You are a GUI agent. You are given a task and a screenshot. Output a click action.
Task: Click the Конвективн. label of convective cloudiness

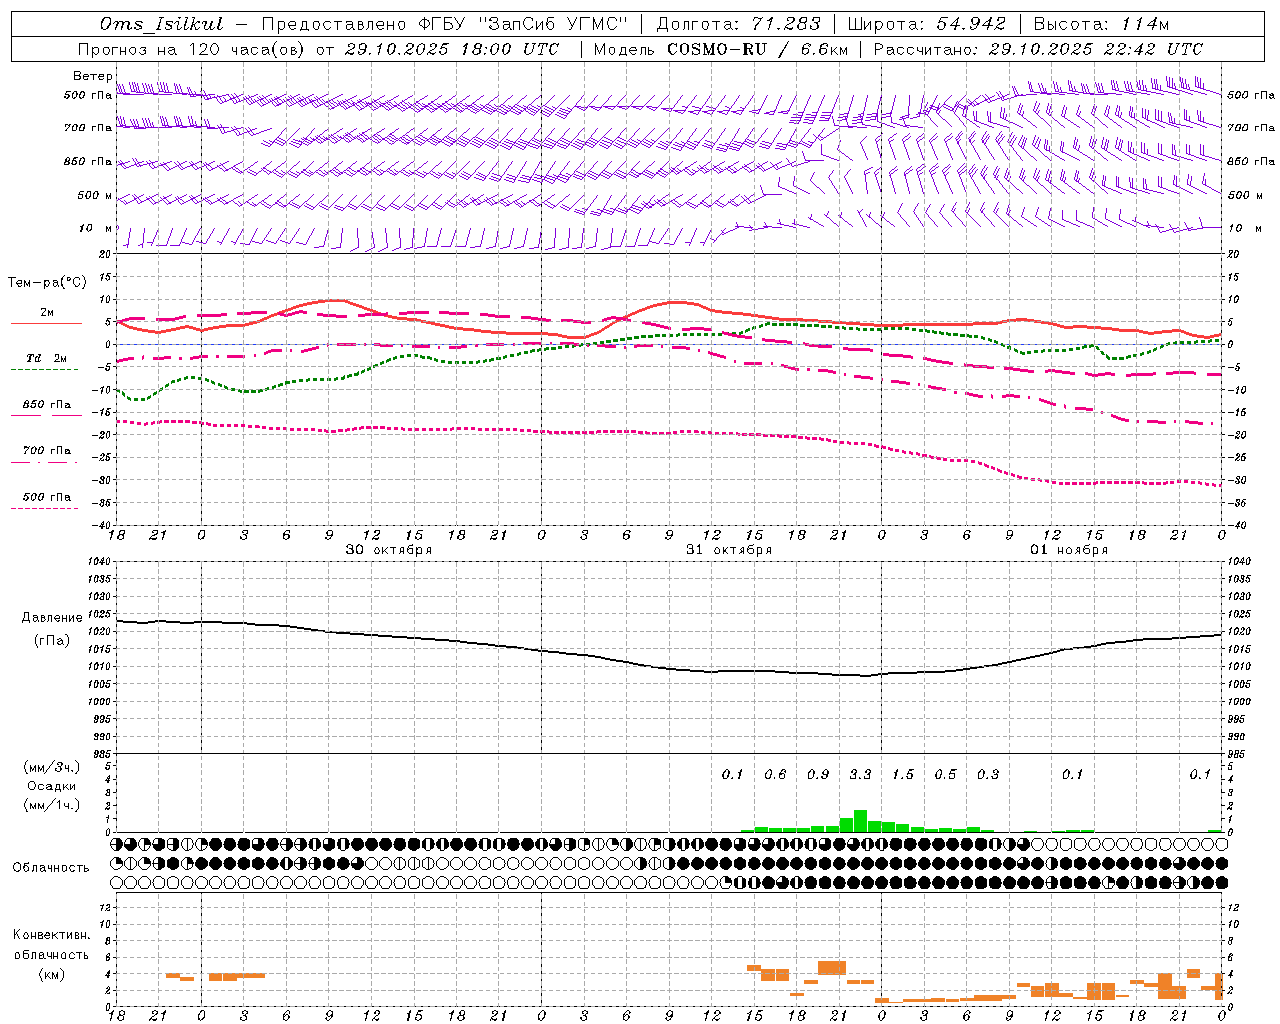click(x=51, y=935)
